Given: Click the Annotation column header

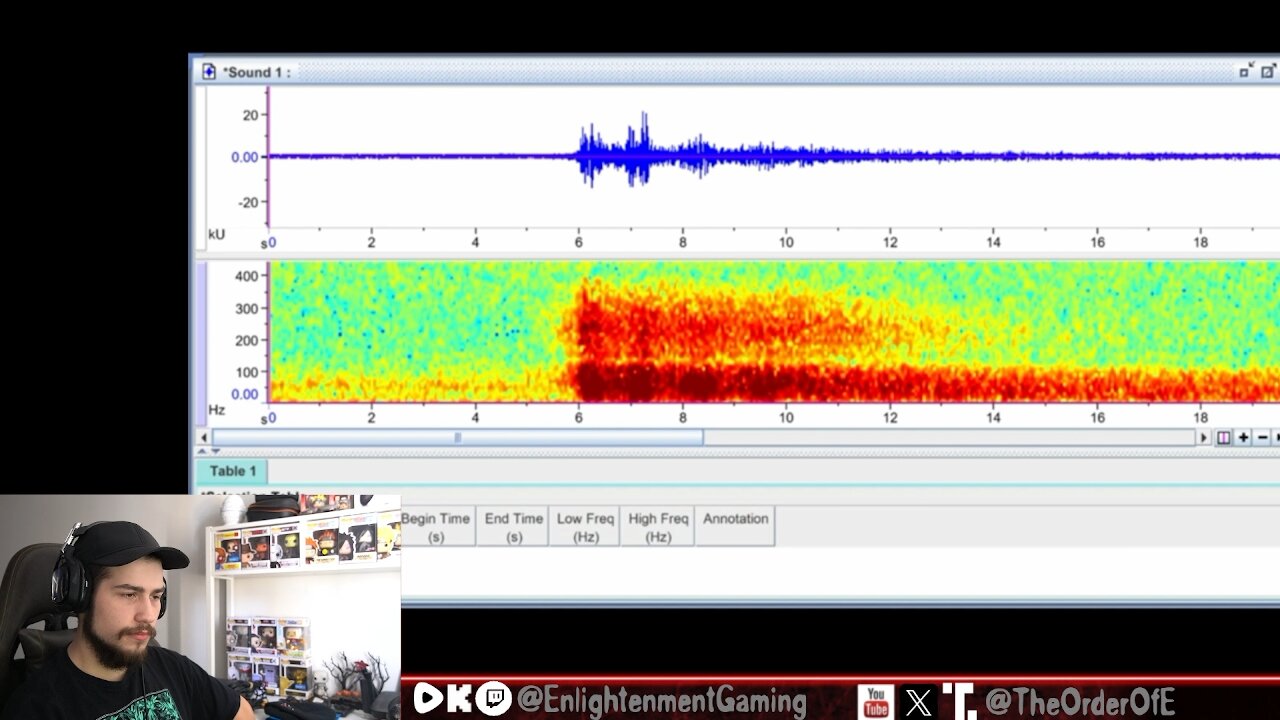Looking at the screenshot, I should click(735, 526).
